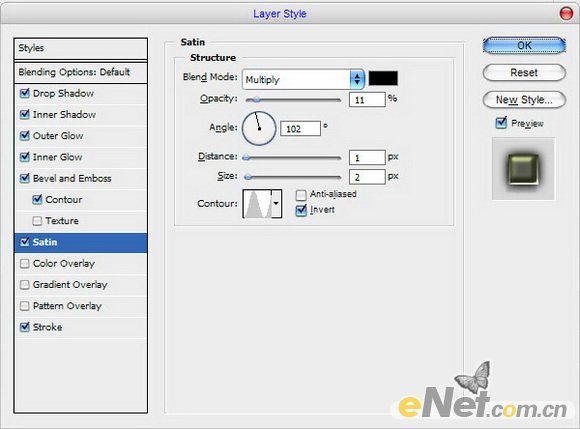Enable the Anti-aliased checkbox
Image resolution: width=580 pixels, height=429 pixels.
tap(301, 195)
